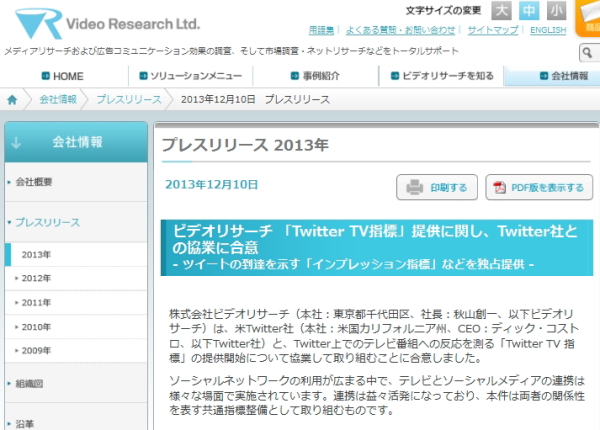Switch to the ENGLISH site
This screenshot has width=600, height=430.
click(548, 30)
